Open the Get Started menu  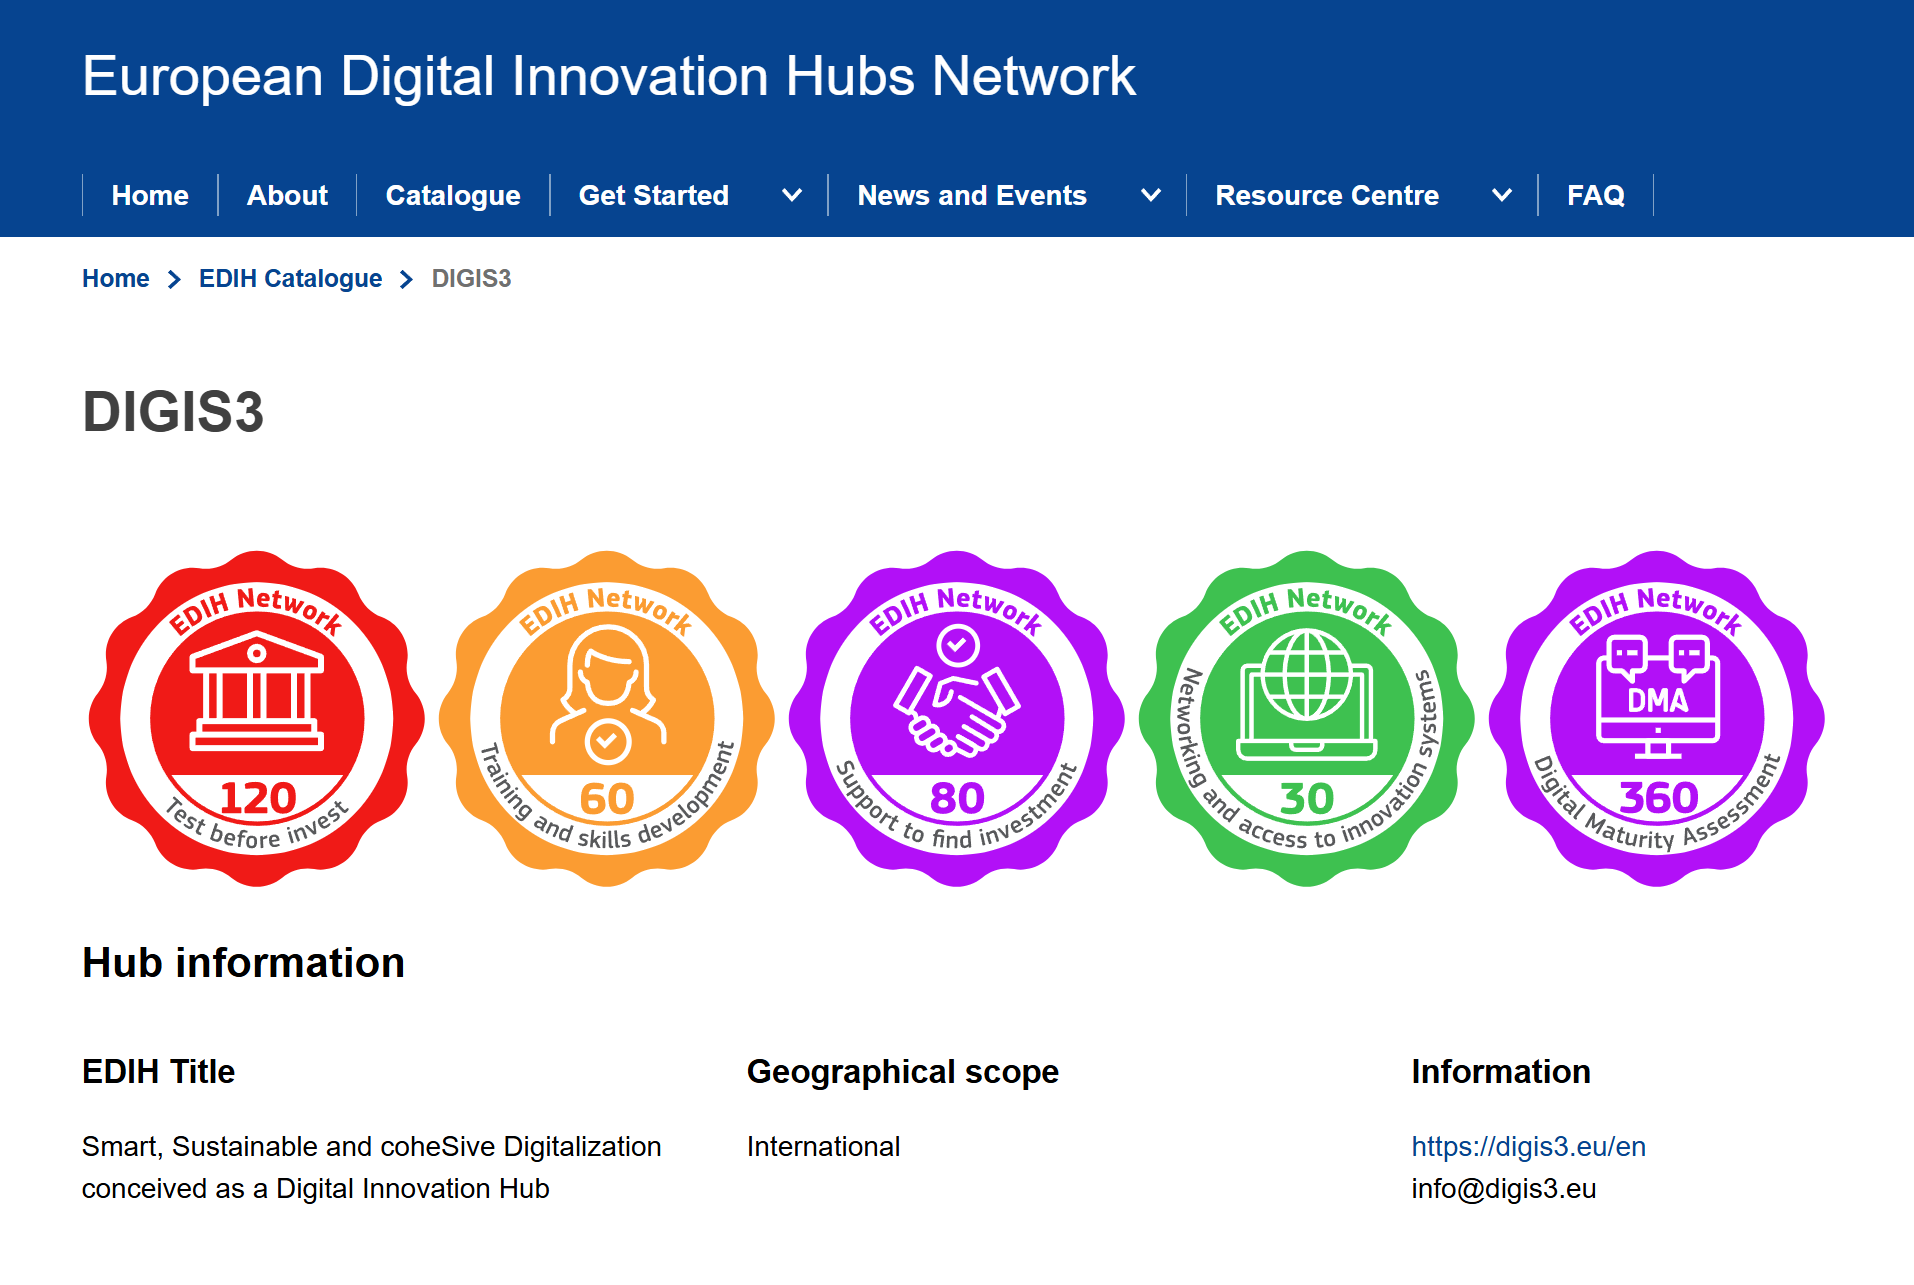tap(654, 195)
